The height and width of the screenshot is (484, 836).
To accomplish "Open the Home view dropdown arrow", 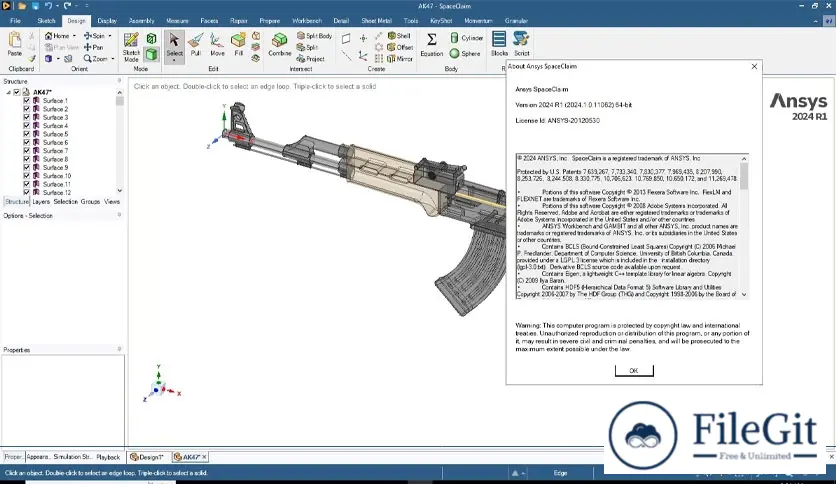I will pyautogui.click(x=74, y=36).
